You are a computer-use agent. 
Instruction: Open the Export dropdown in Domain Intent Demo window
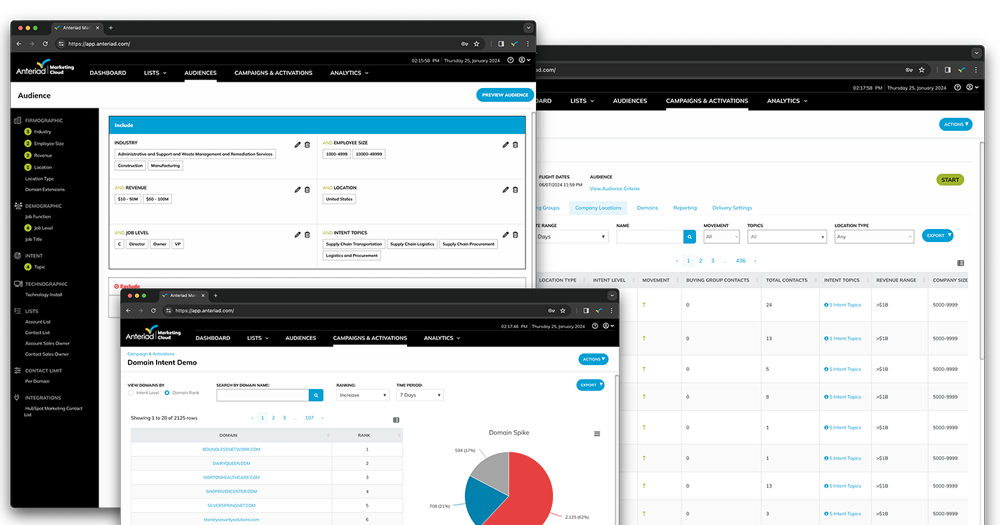(x=590, y=385)
